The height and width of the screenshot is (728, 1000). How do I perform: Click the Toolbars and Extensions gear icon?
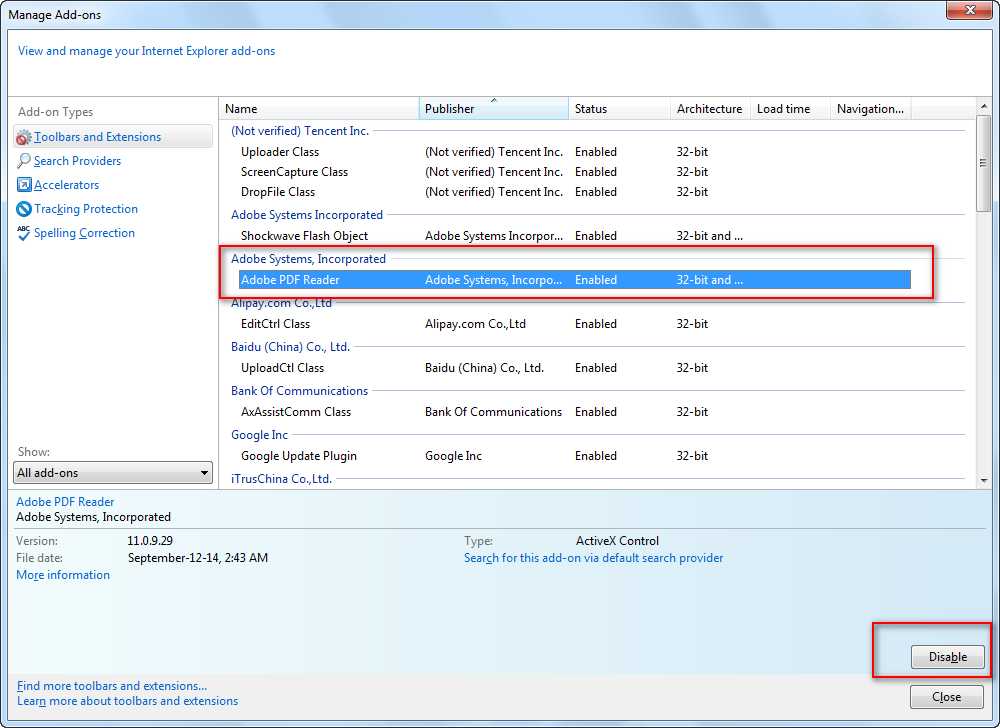pos(24,137)
